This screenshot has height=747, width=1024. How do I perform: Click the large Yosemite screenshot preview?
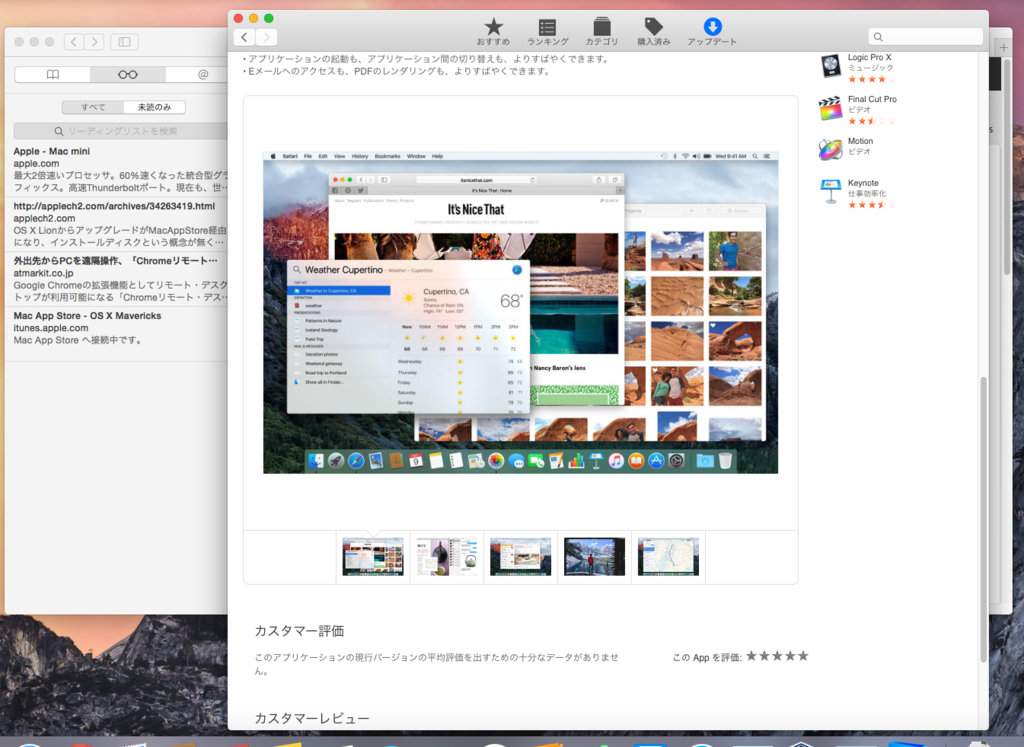point(520,312)
